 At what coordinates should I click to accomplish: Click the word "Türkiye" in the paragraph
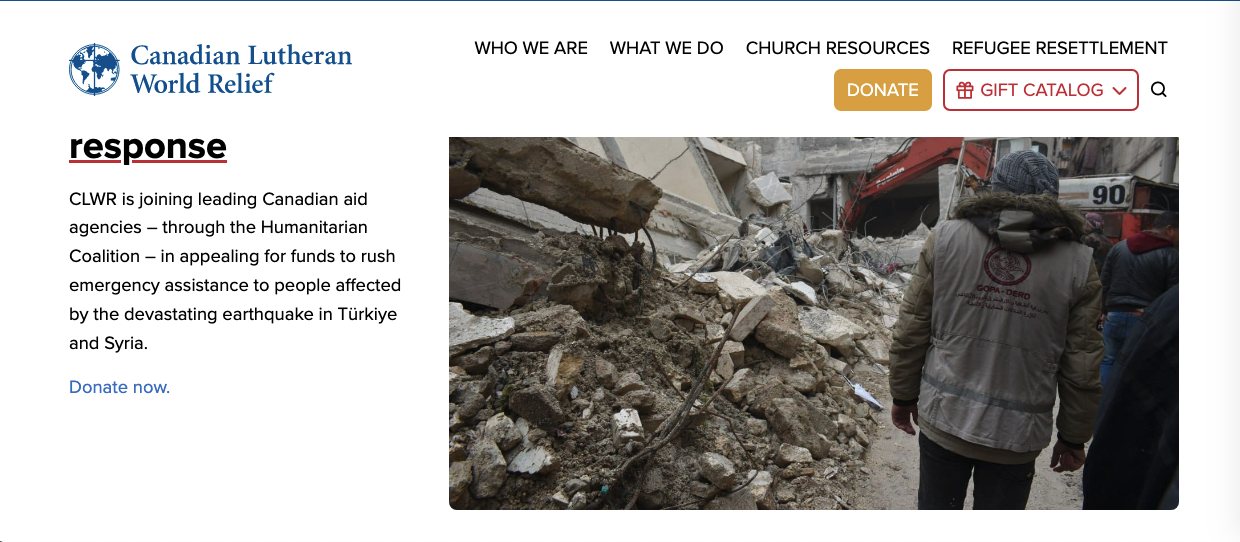[x=359, y=314]
